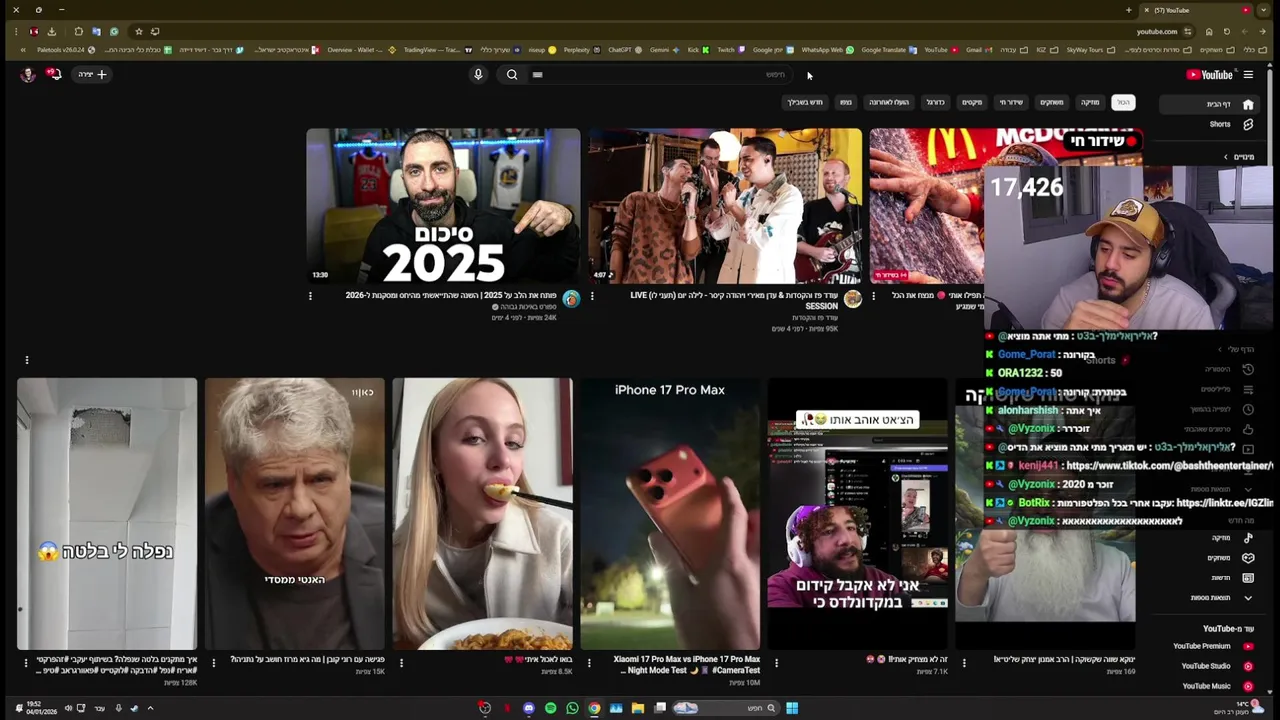Select the 'משחקים' (Gaming) filter chip

pyautogui.click(x=1052, y=102)
